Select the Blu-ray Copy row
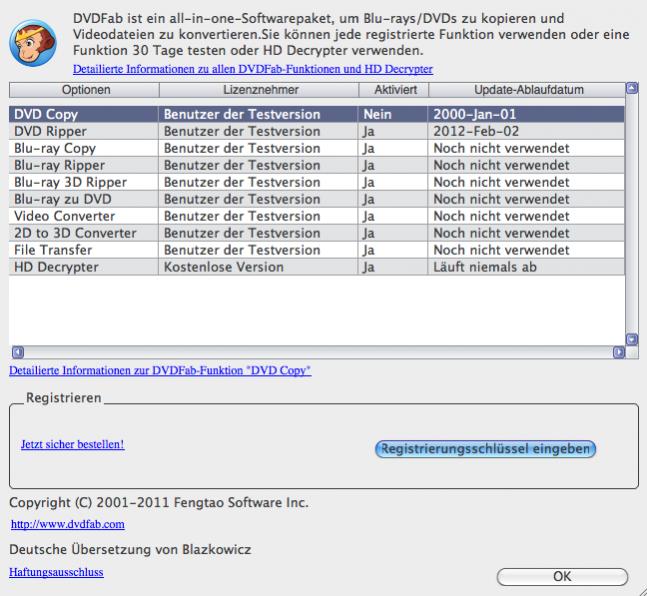 (x=317, y=148)
